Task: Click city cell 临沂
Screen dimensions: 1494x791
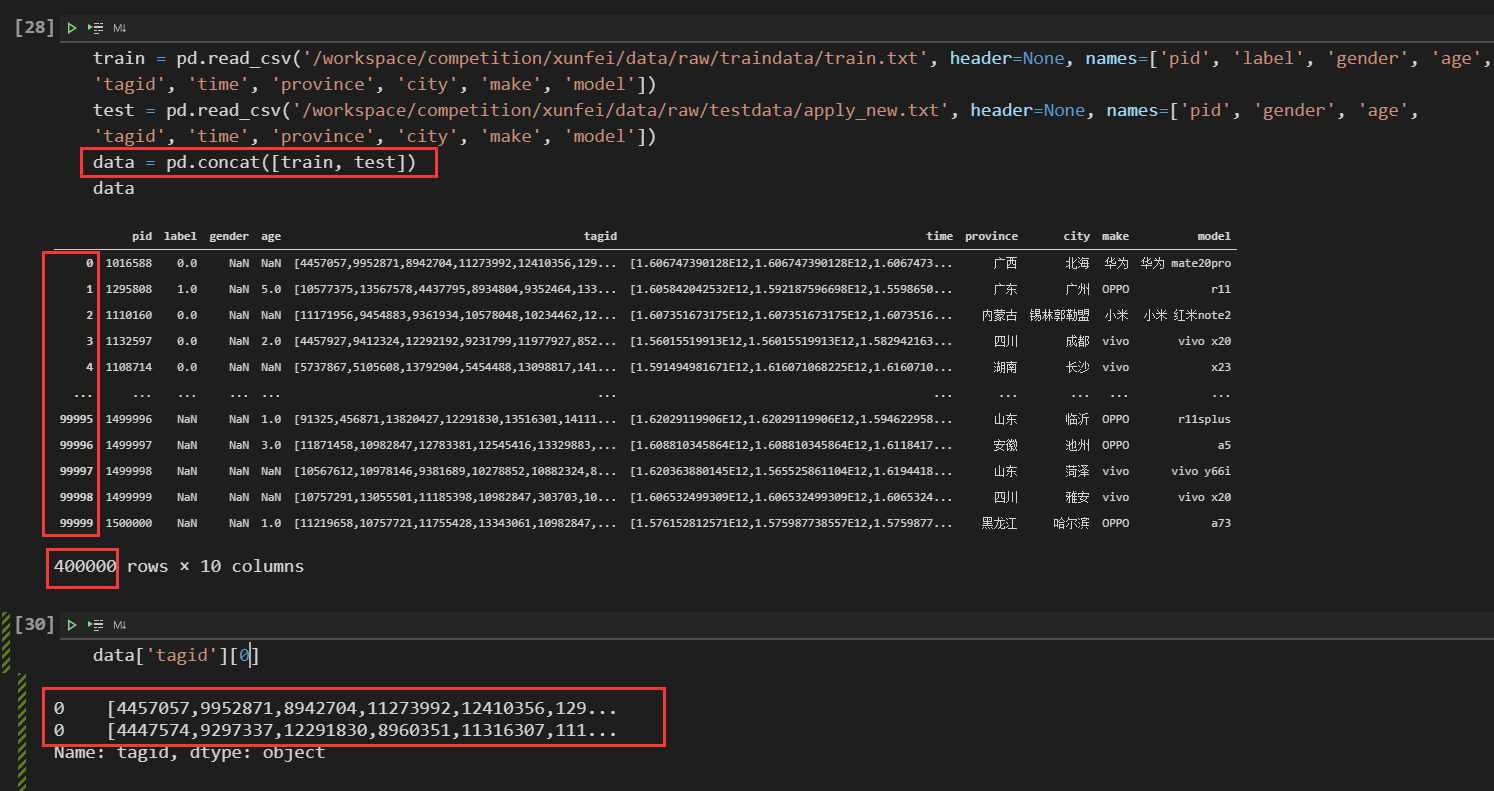Action: 1078,419
